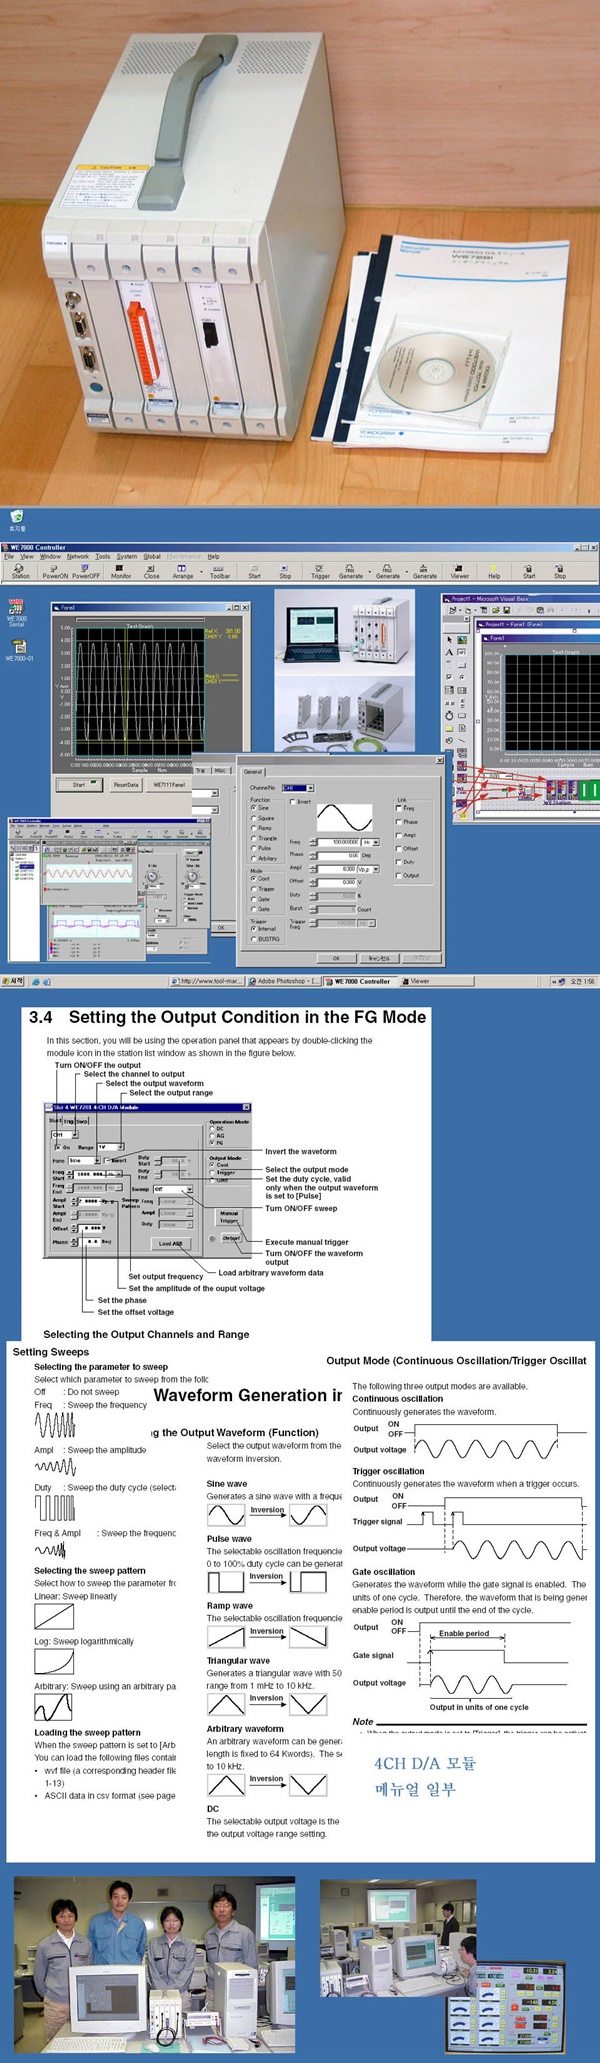Click the PowerOFF toolbar icon
Viewport: 600px width, 2063px height.
pos(86,570)
